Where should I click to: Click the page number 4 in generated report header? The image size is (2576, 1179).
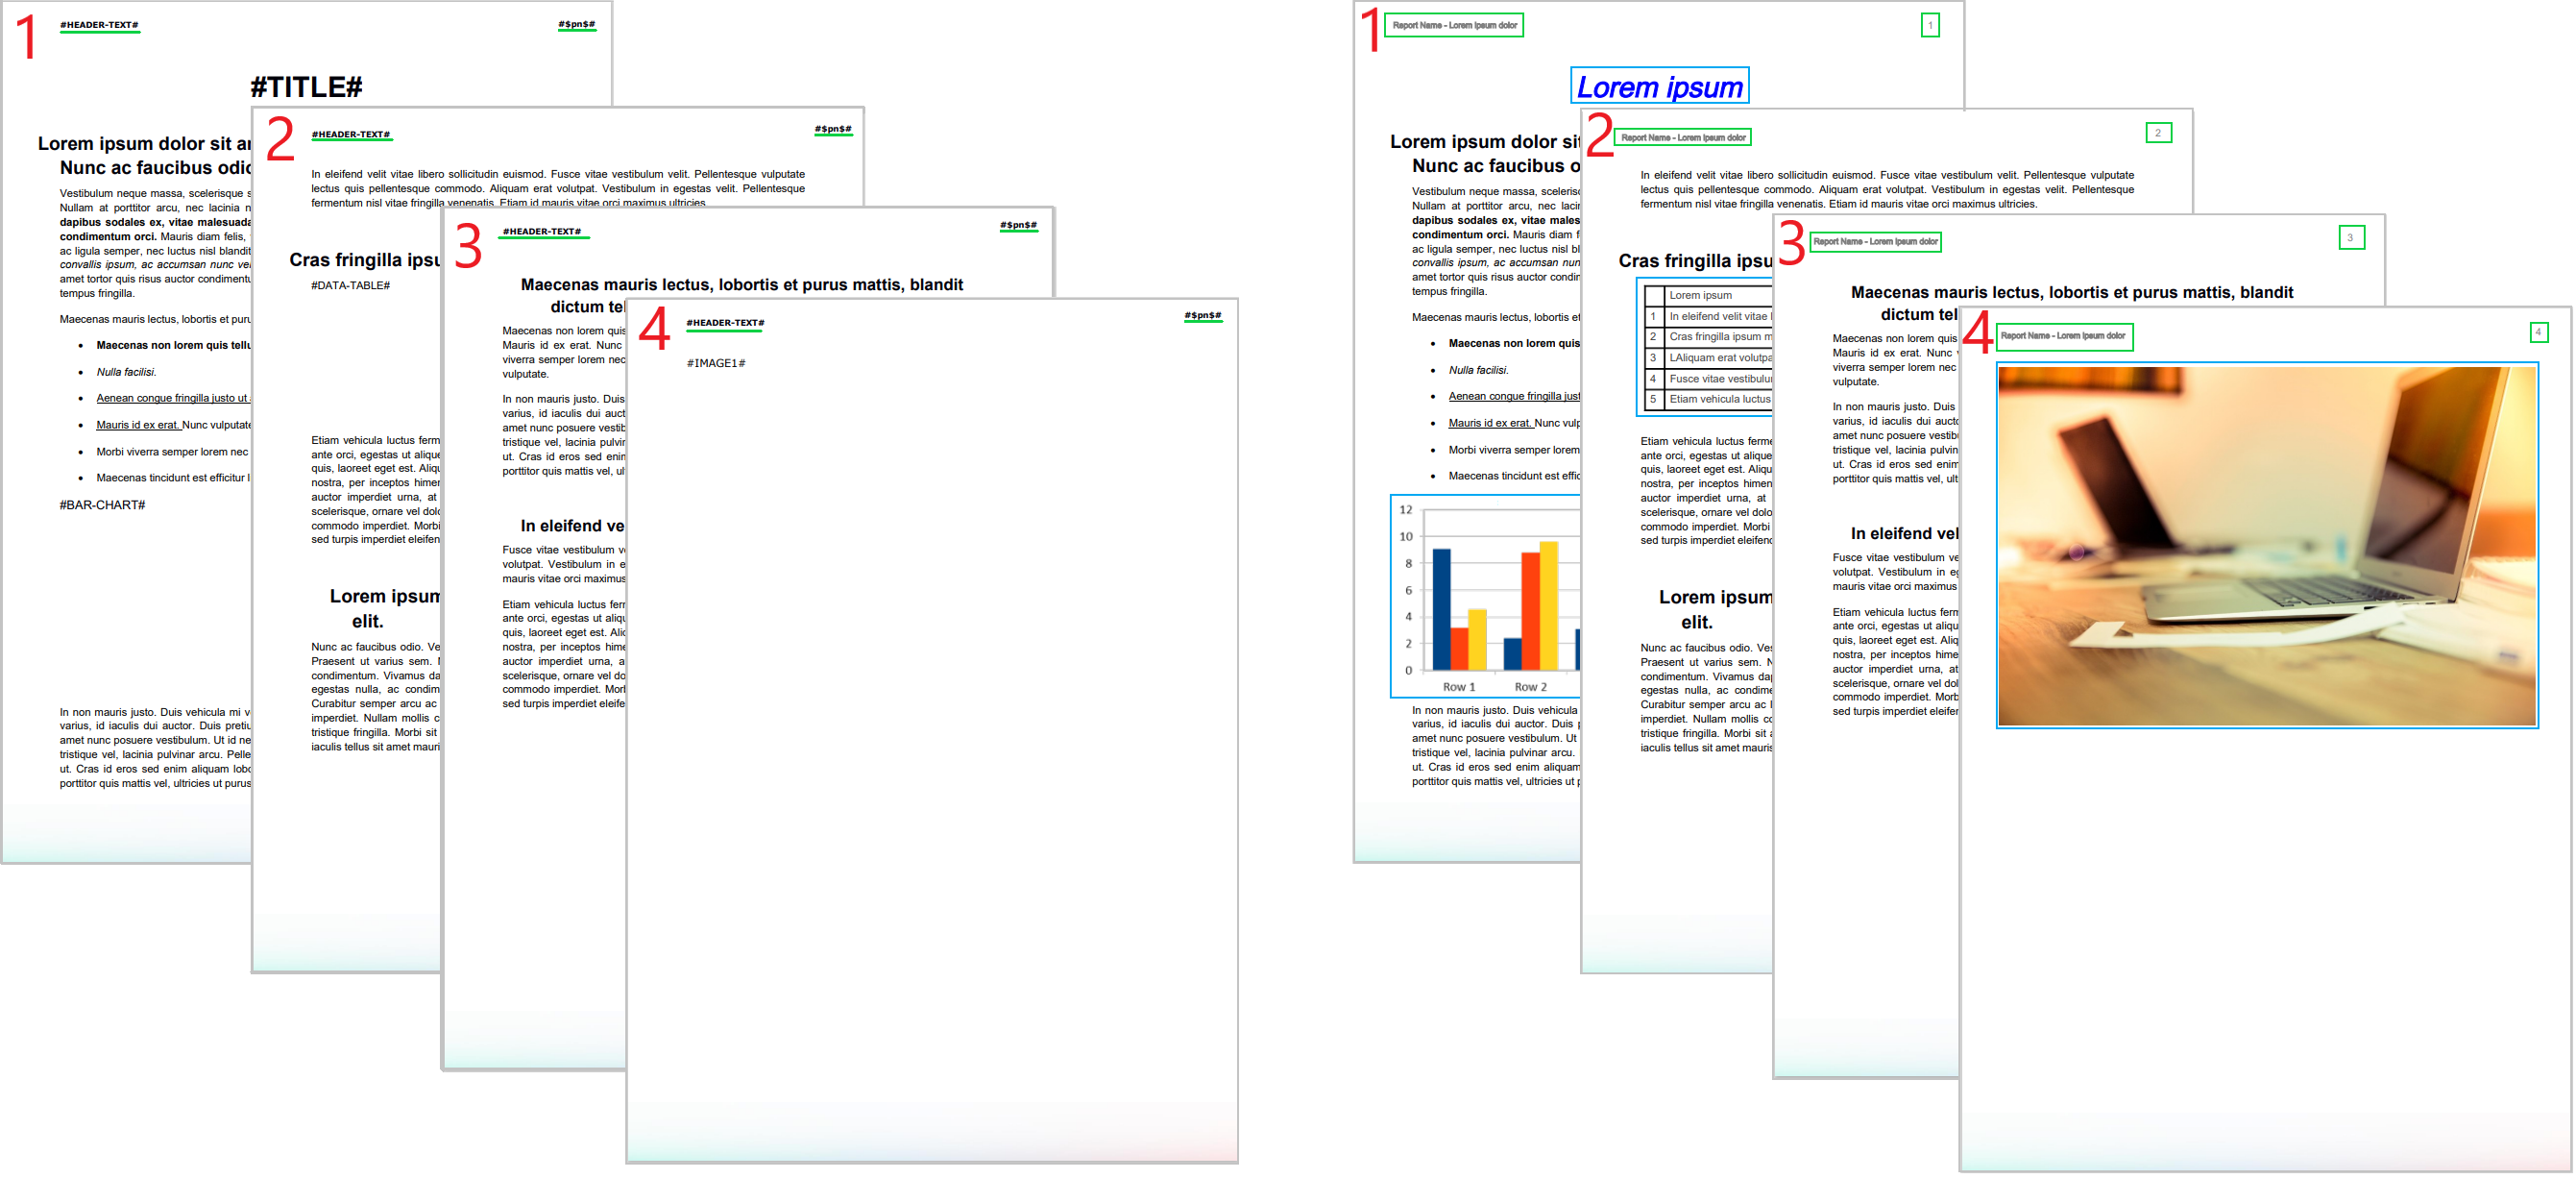2538,332
